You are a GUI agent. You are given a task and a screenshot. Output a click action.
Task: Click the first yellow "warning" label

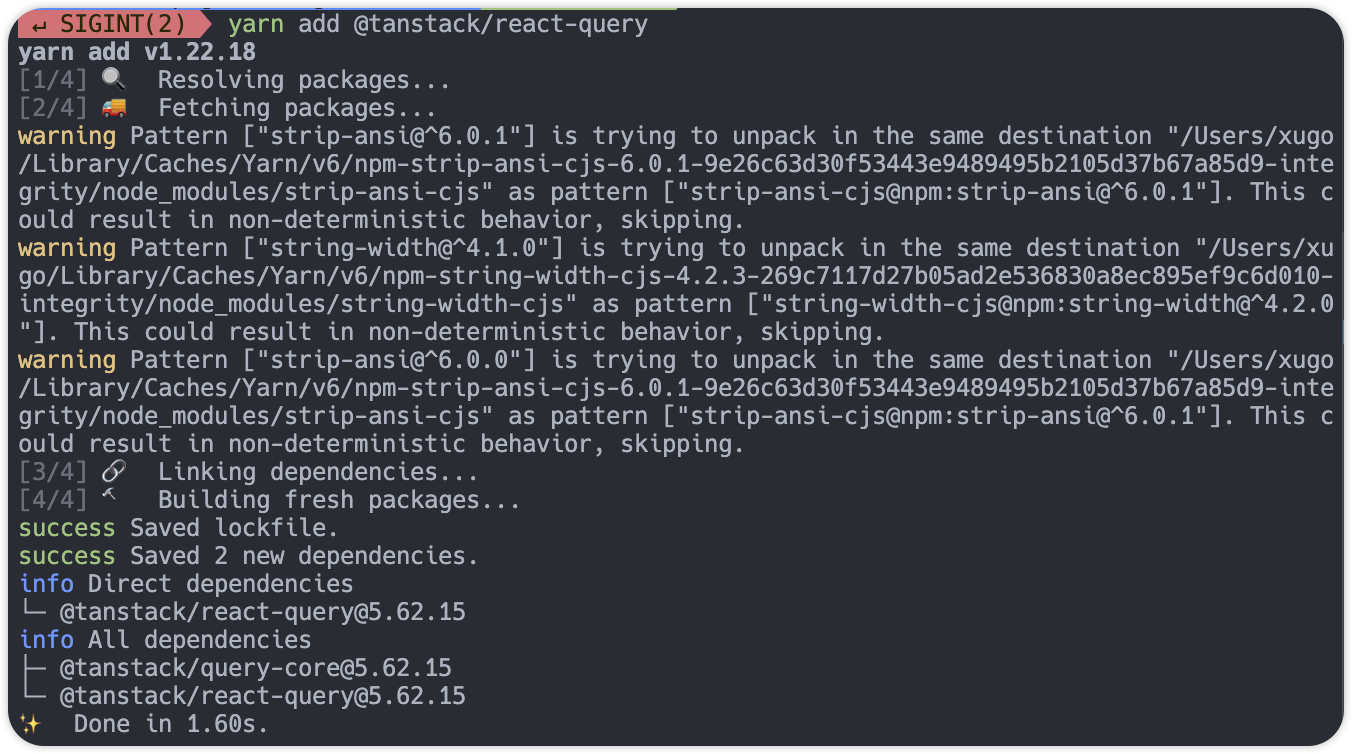(x=67, y=136)
